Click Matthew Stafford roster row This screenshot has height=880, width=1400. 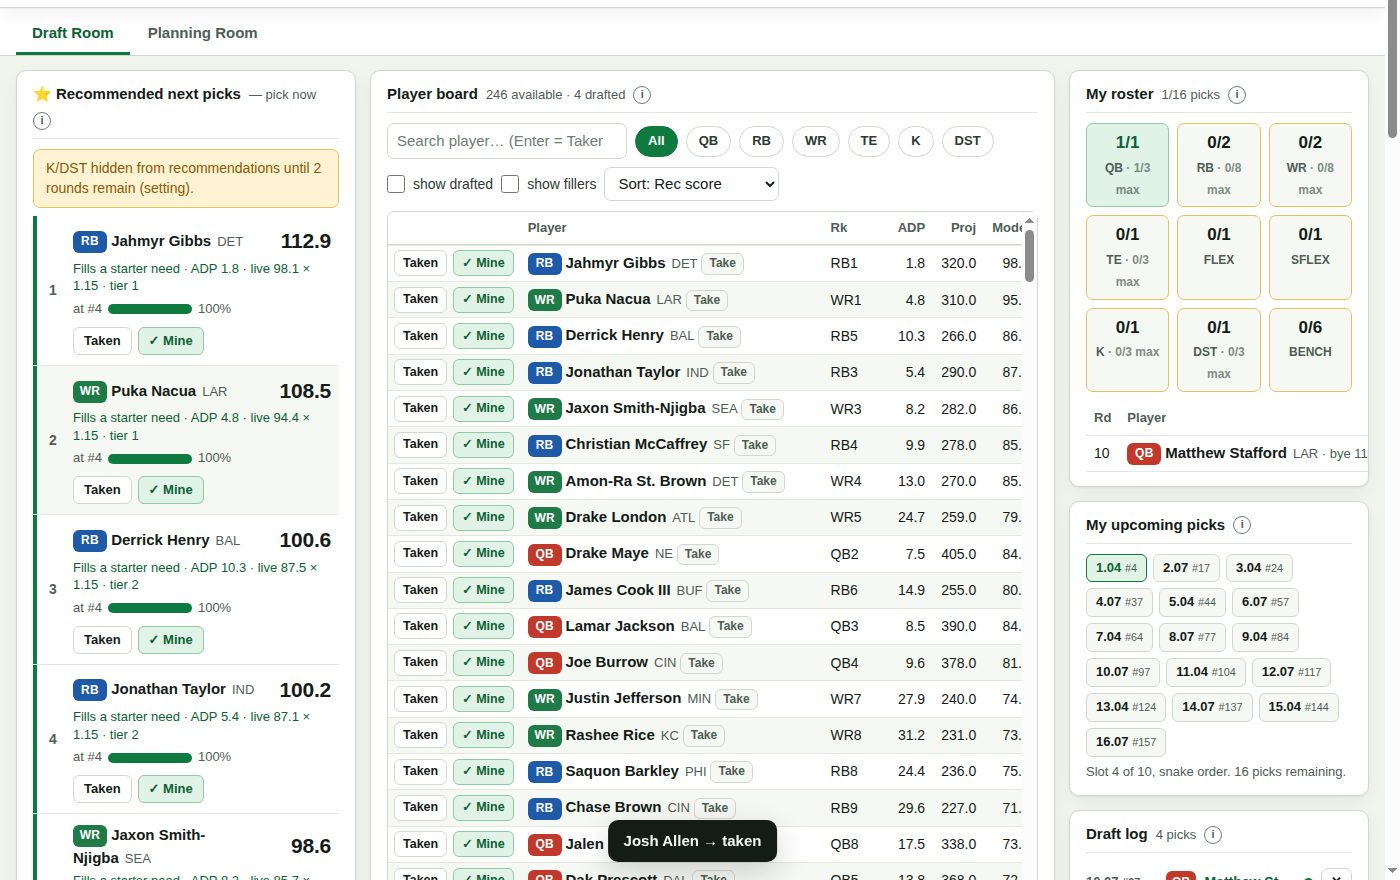[x=1227, y=453]
